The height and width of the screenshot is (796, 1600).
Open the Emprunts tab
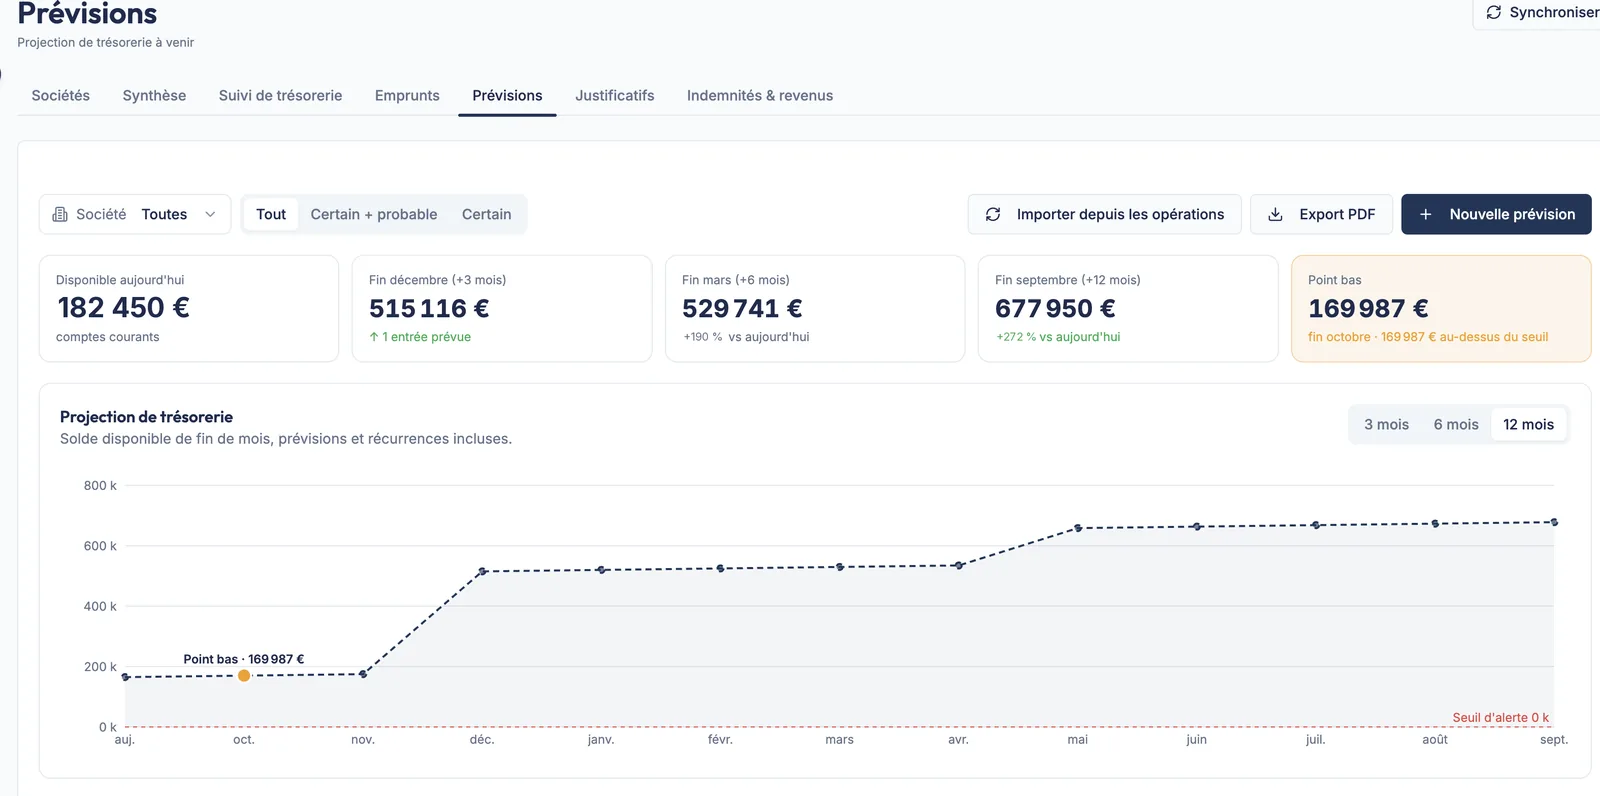[407, 96]
